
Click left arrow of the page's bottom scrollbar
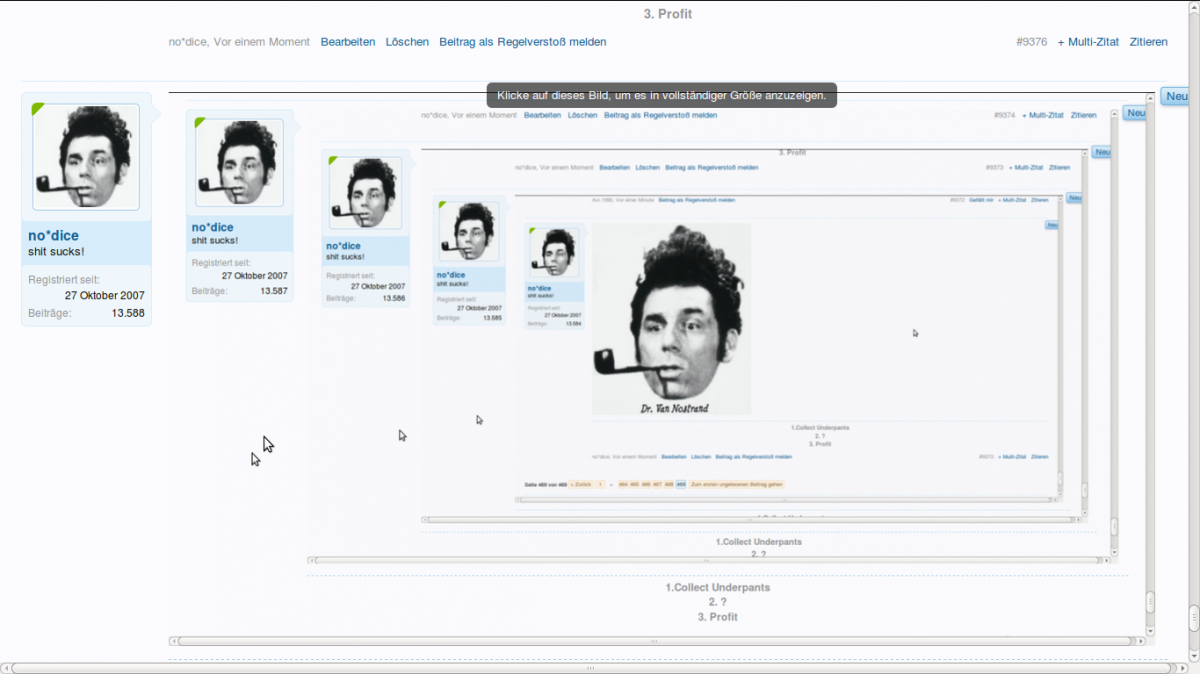pyautogui.click(x=6, y=667)
